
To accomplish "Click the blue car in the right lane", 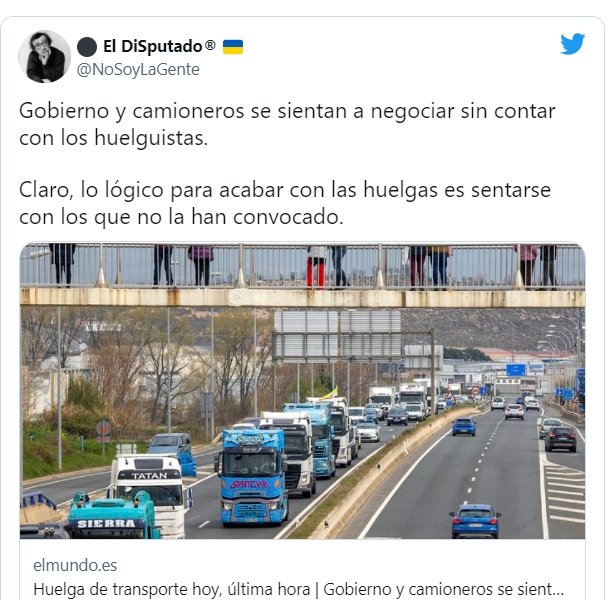I will 475,521.
